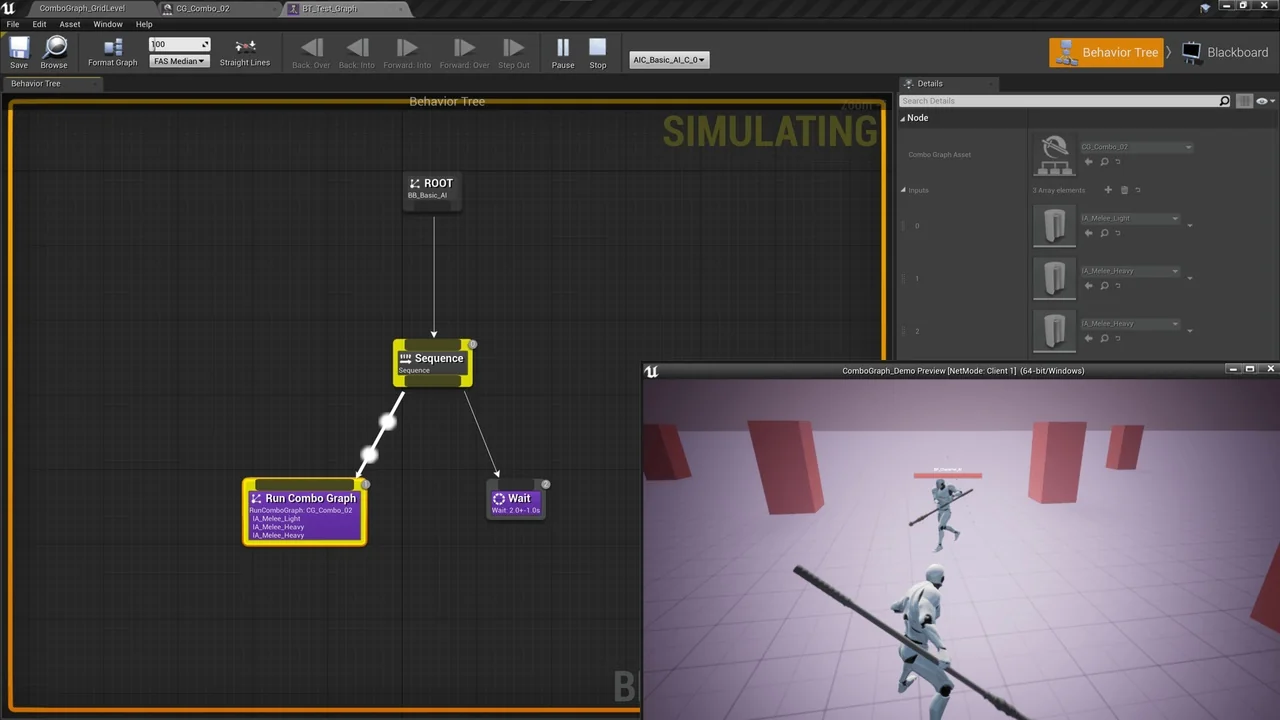This screenshot has width=1280, height=720.
Task: Add a new element to the Inputs array
Action: (1108, 190)
